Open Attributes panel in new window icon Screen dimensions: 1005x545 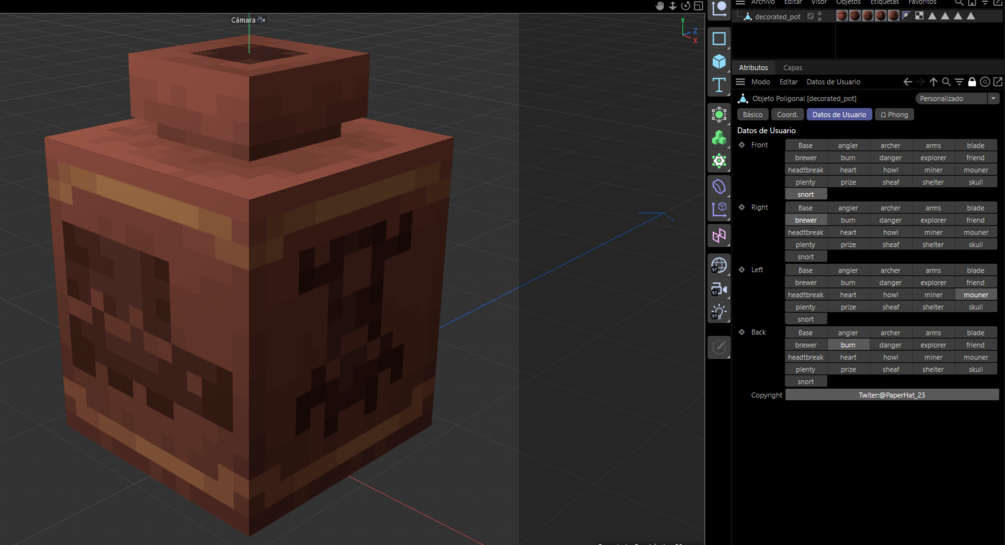point(998,81)
